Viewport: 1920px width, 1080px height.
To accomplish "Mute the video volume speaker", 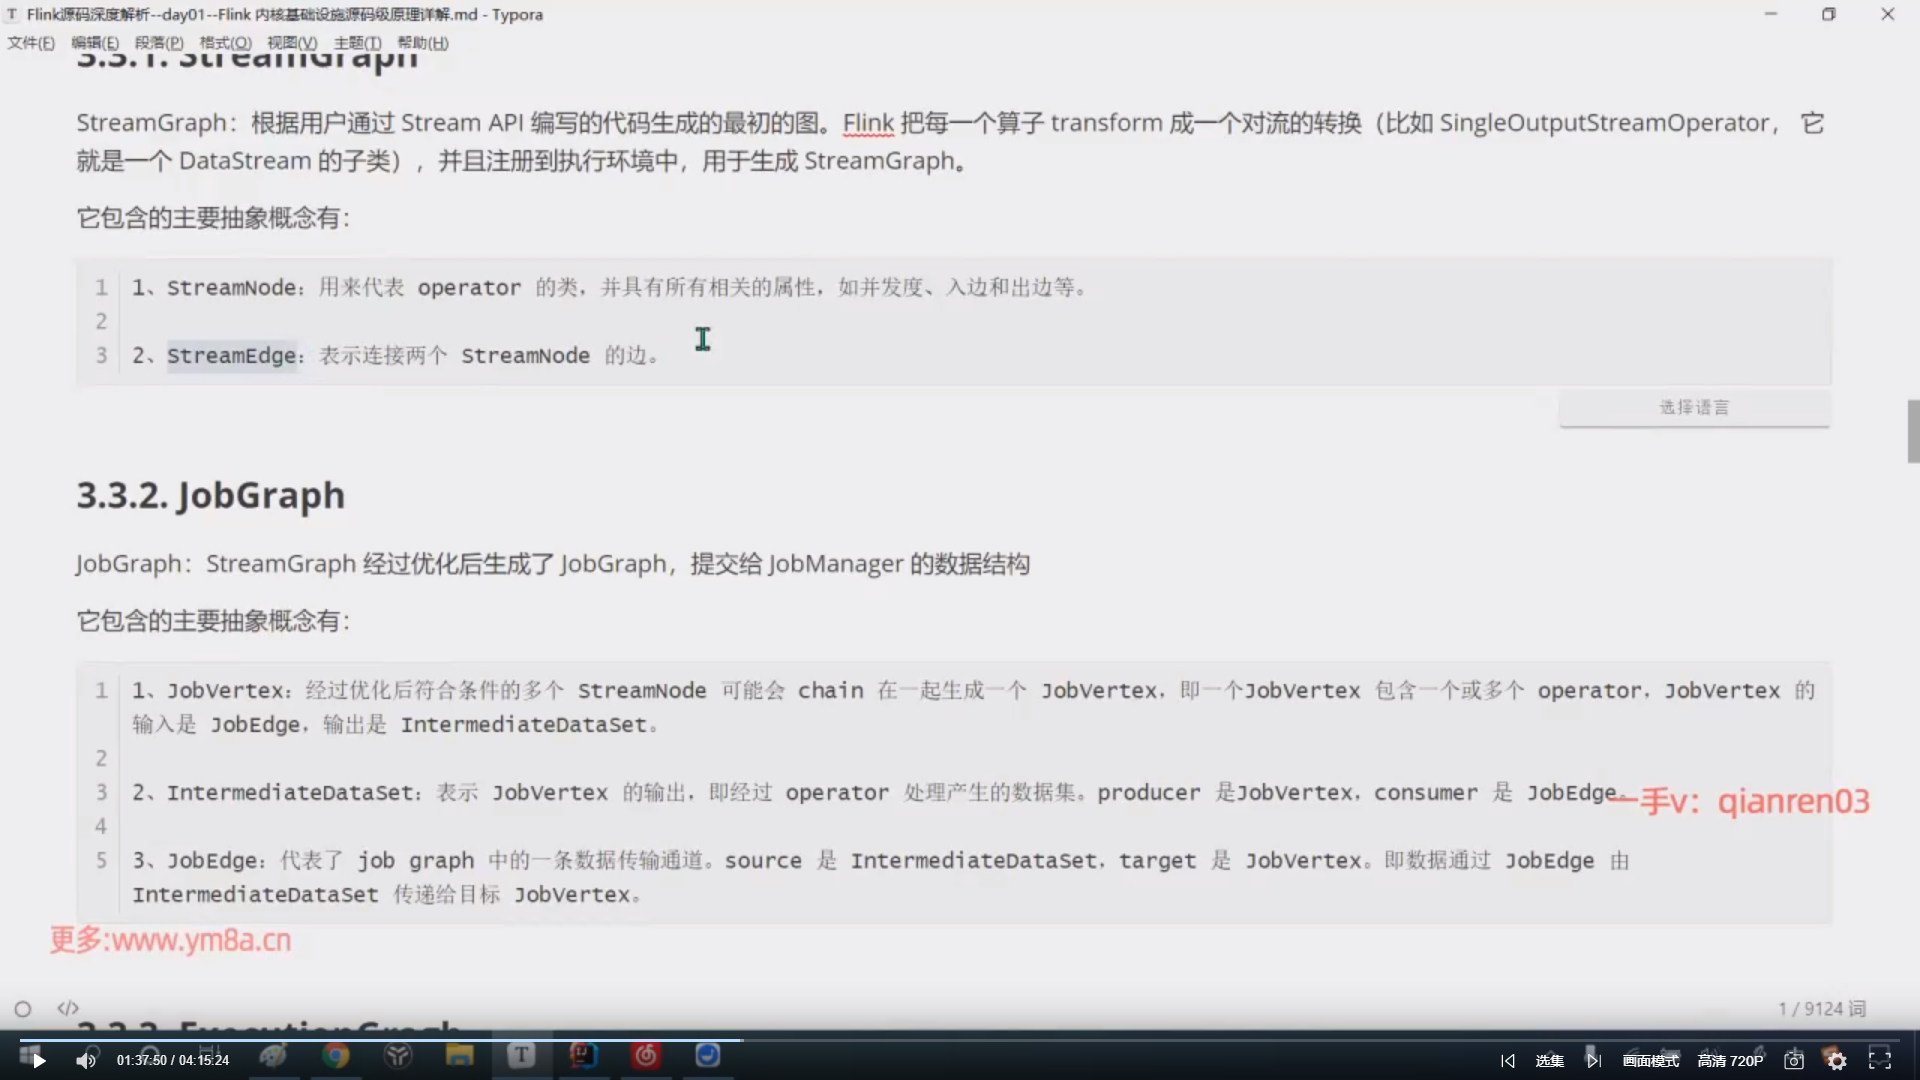I will (x=86, y=1061).
